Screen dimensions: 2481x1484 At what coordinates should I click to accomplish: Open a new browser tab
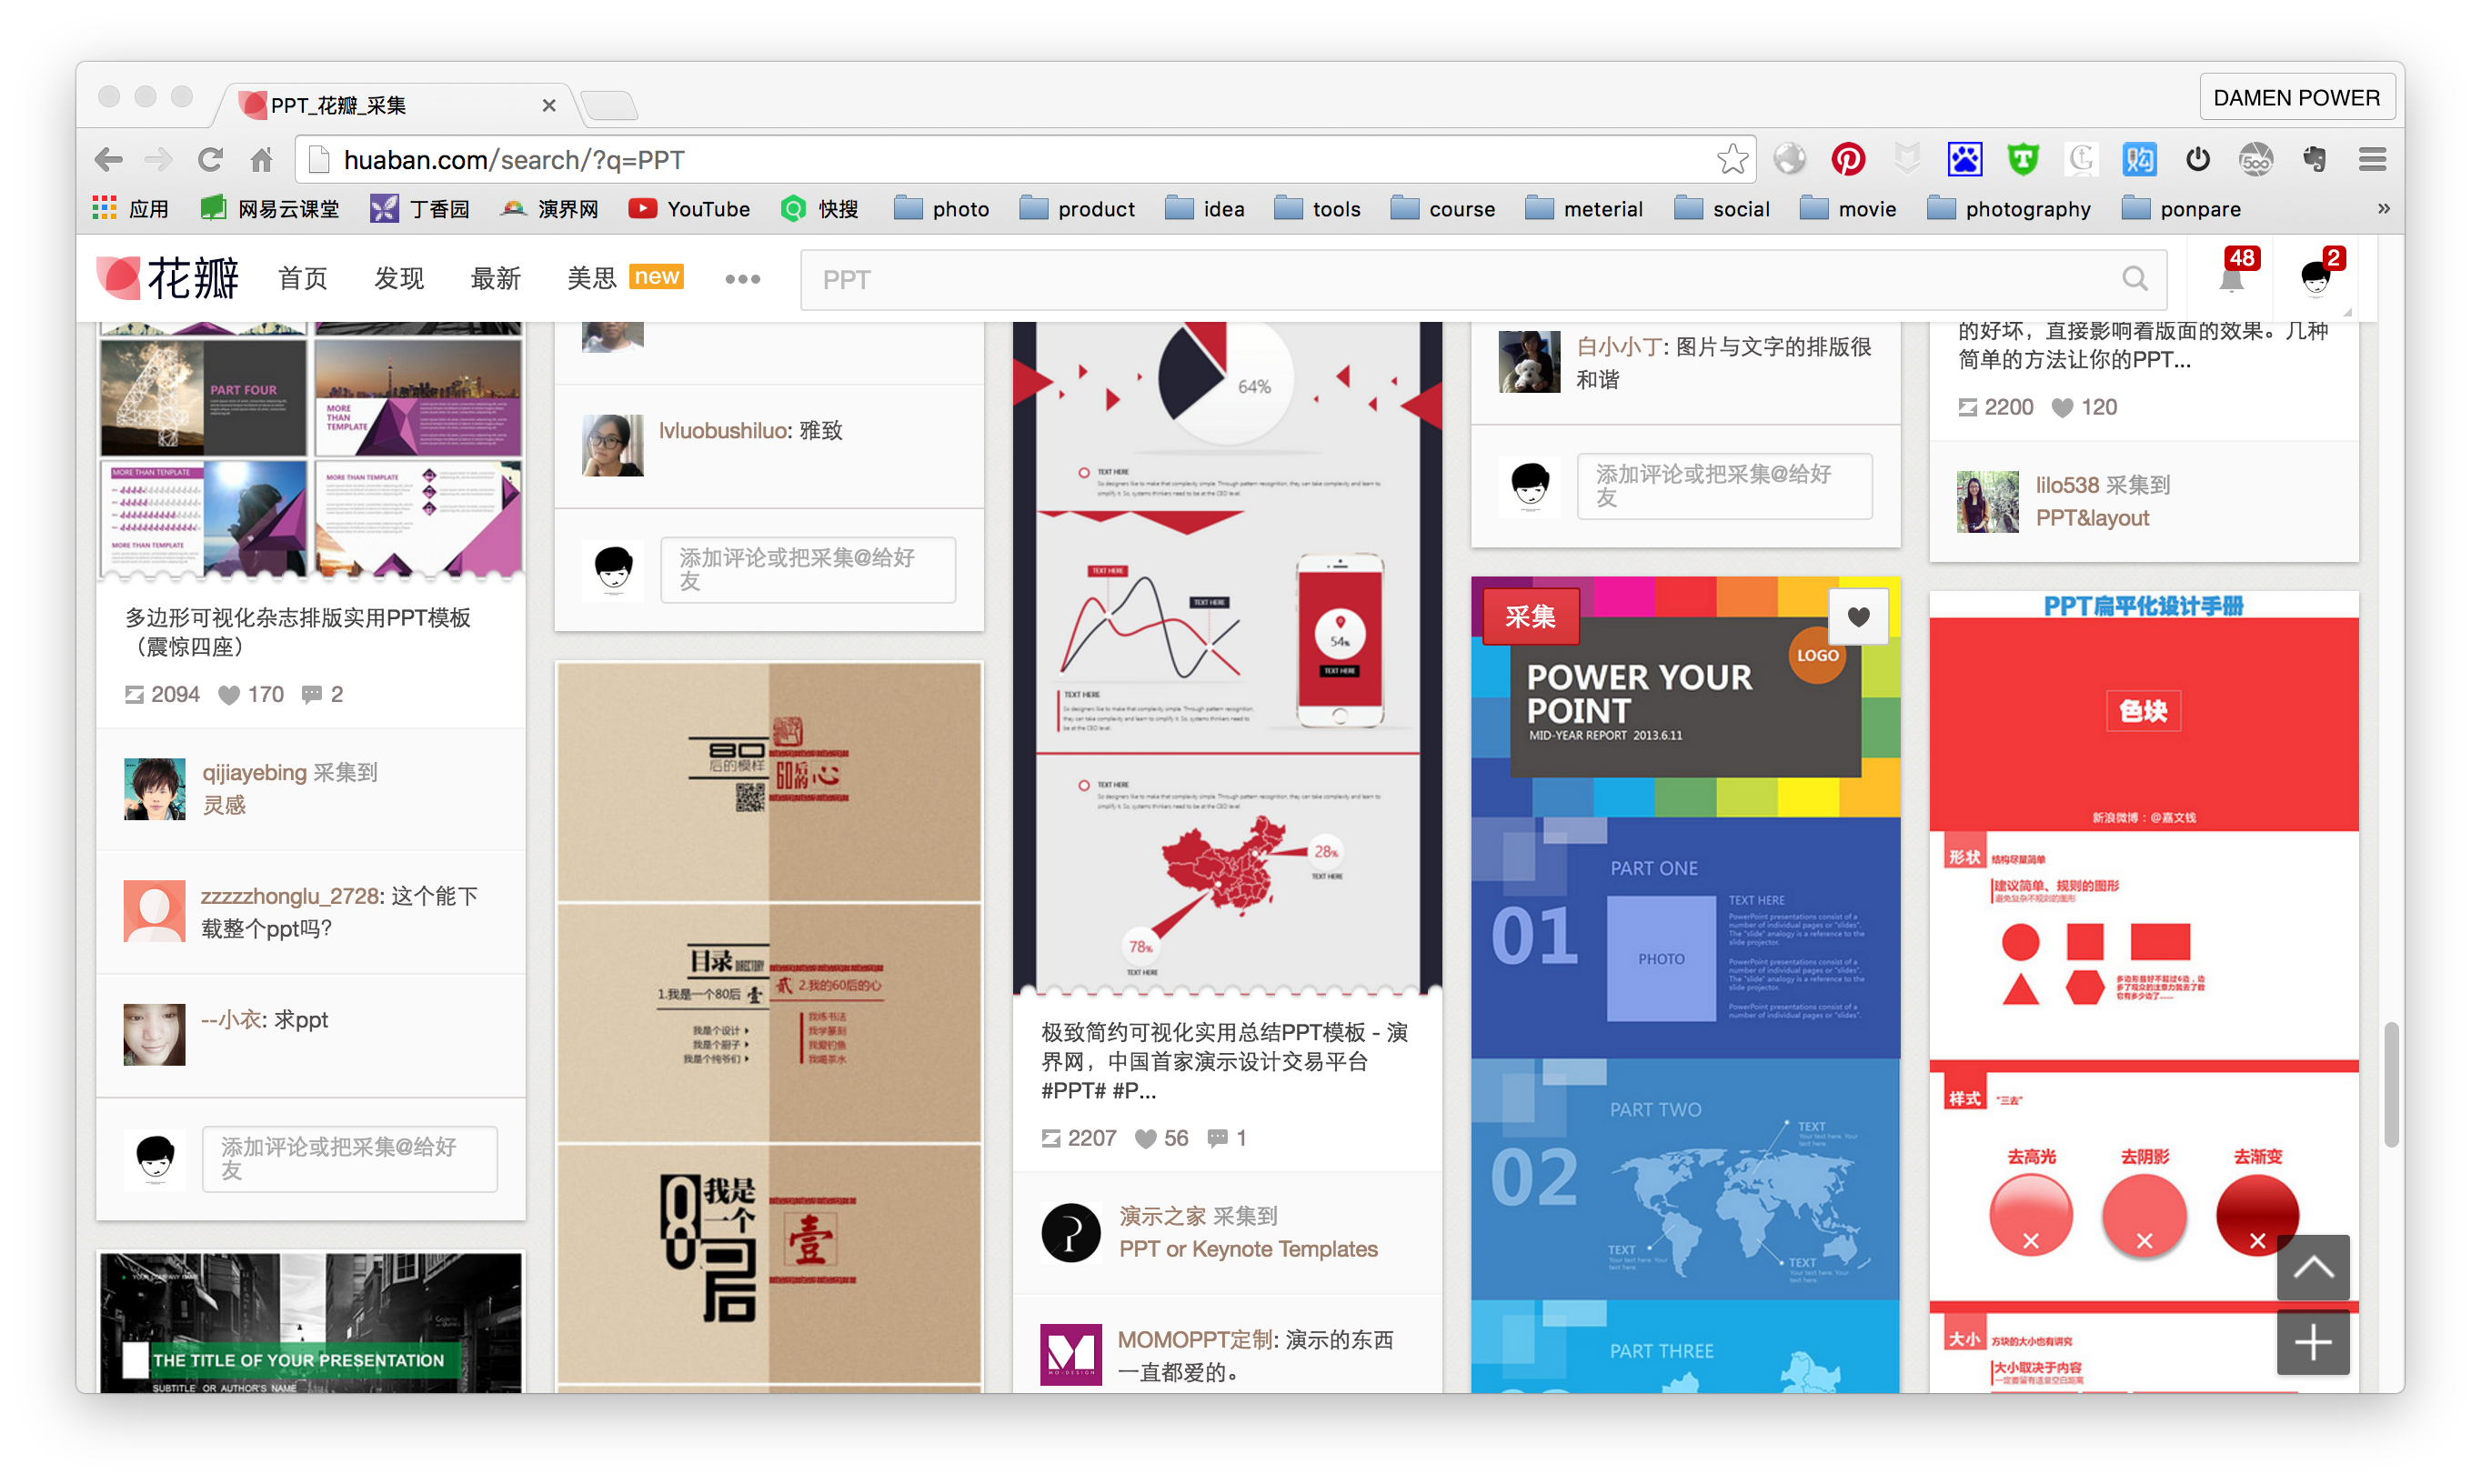click(x=609, y=105)
